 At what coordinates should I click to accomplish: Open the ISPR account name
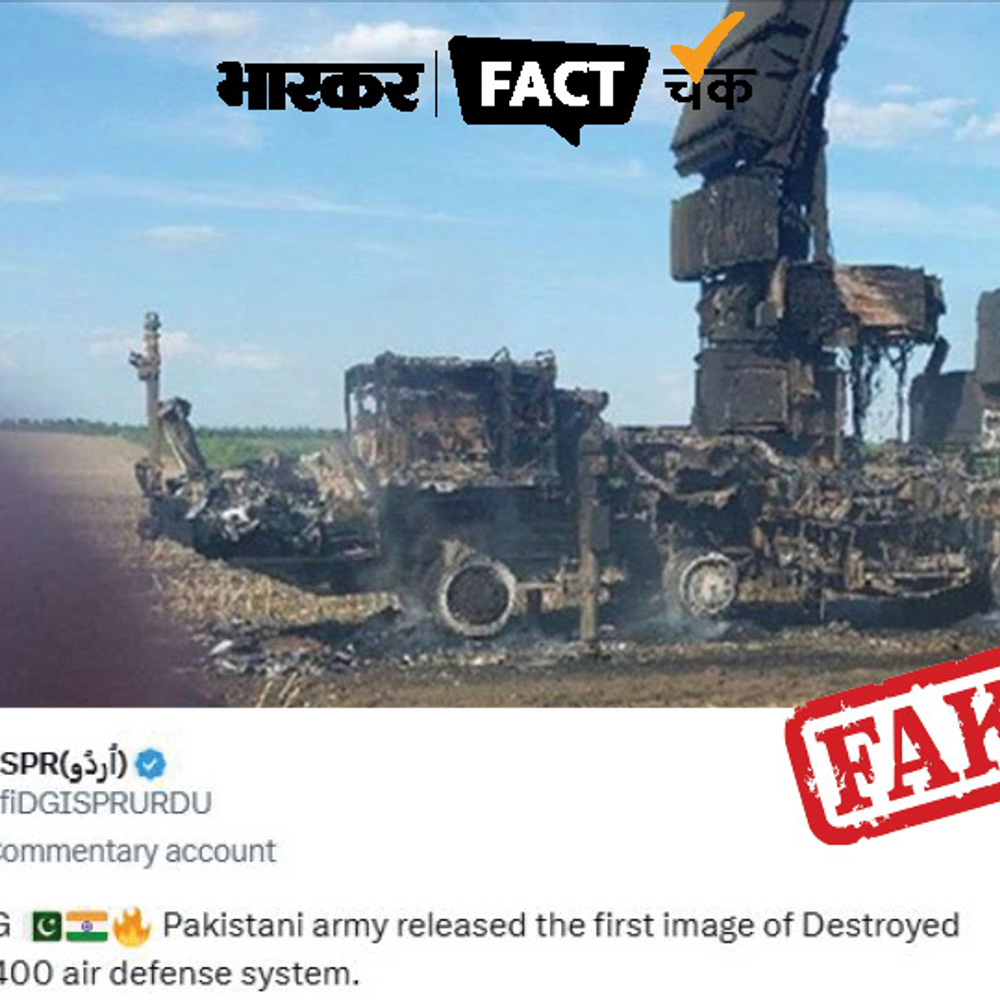64,763
